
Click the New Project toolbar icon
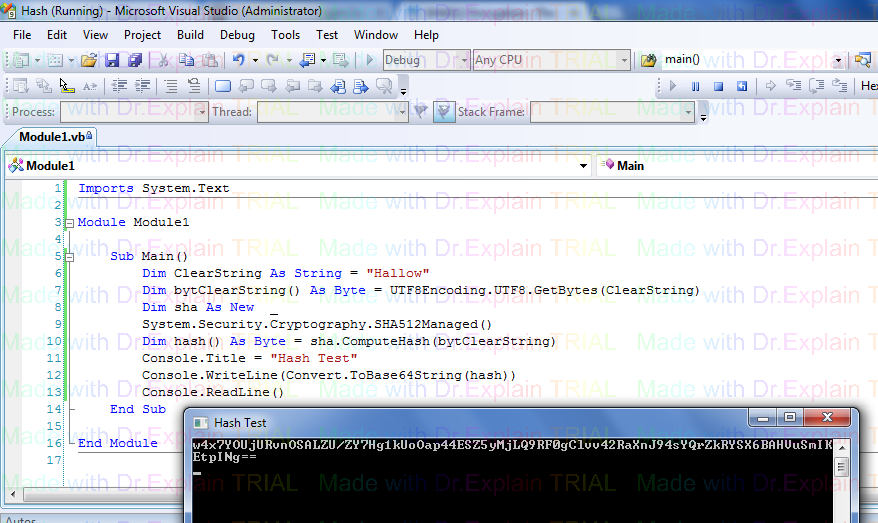click(x=21, y=60)
